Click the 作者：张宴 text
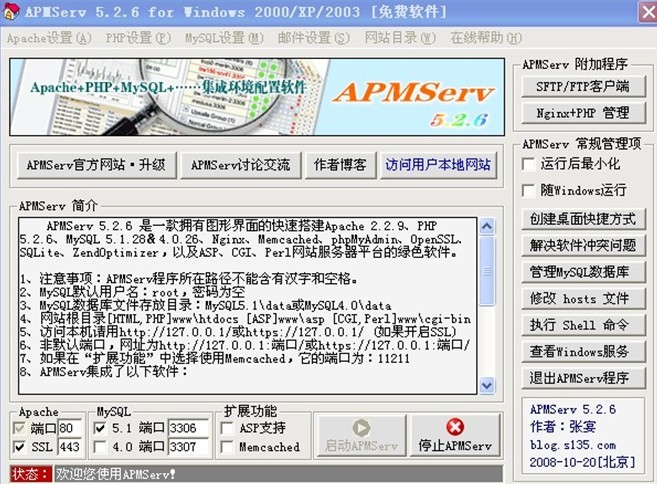Screen dimensions: 657x484 563,427
